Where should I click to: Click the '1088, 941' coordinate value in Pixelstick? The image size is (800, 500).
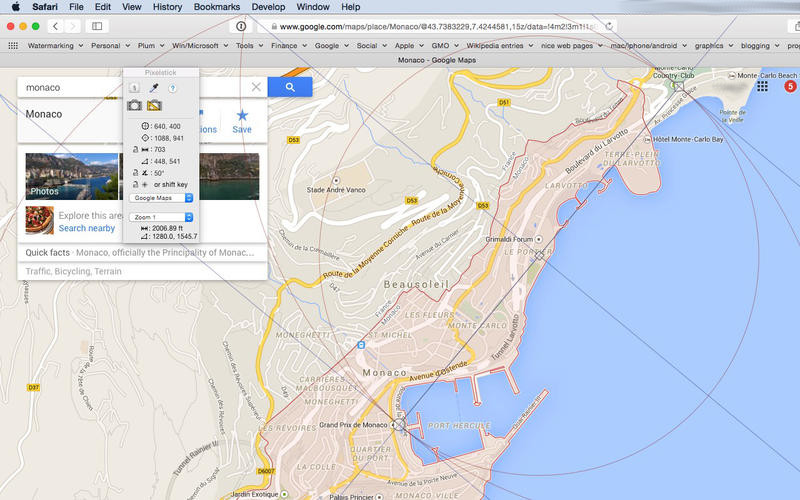[167, 138]
